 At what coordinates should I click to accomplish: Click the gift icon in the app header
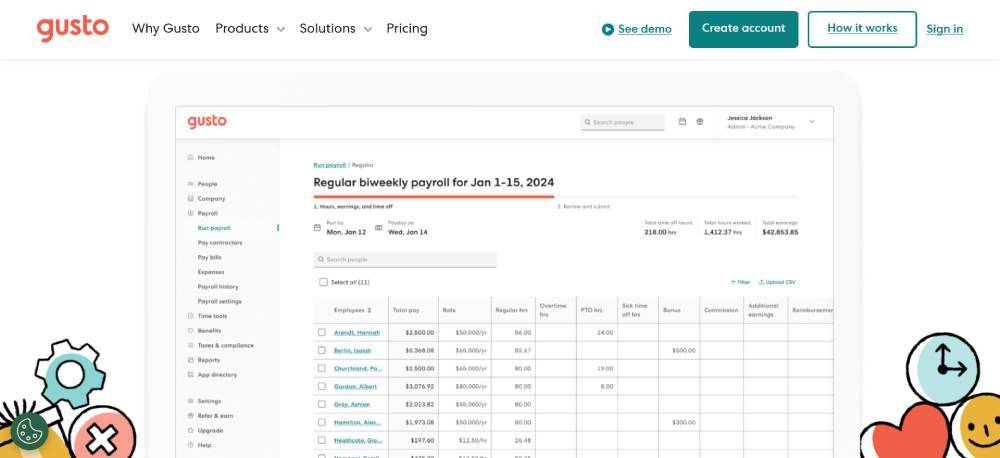(x=700, y=122)
